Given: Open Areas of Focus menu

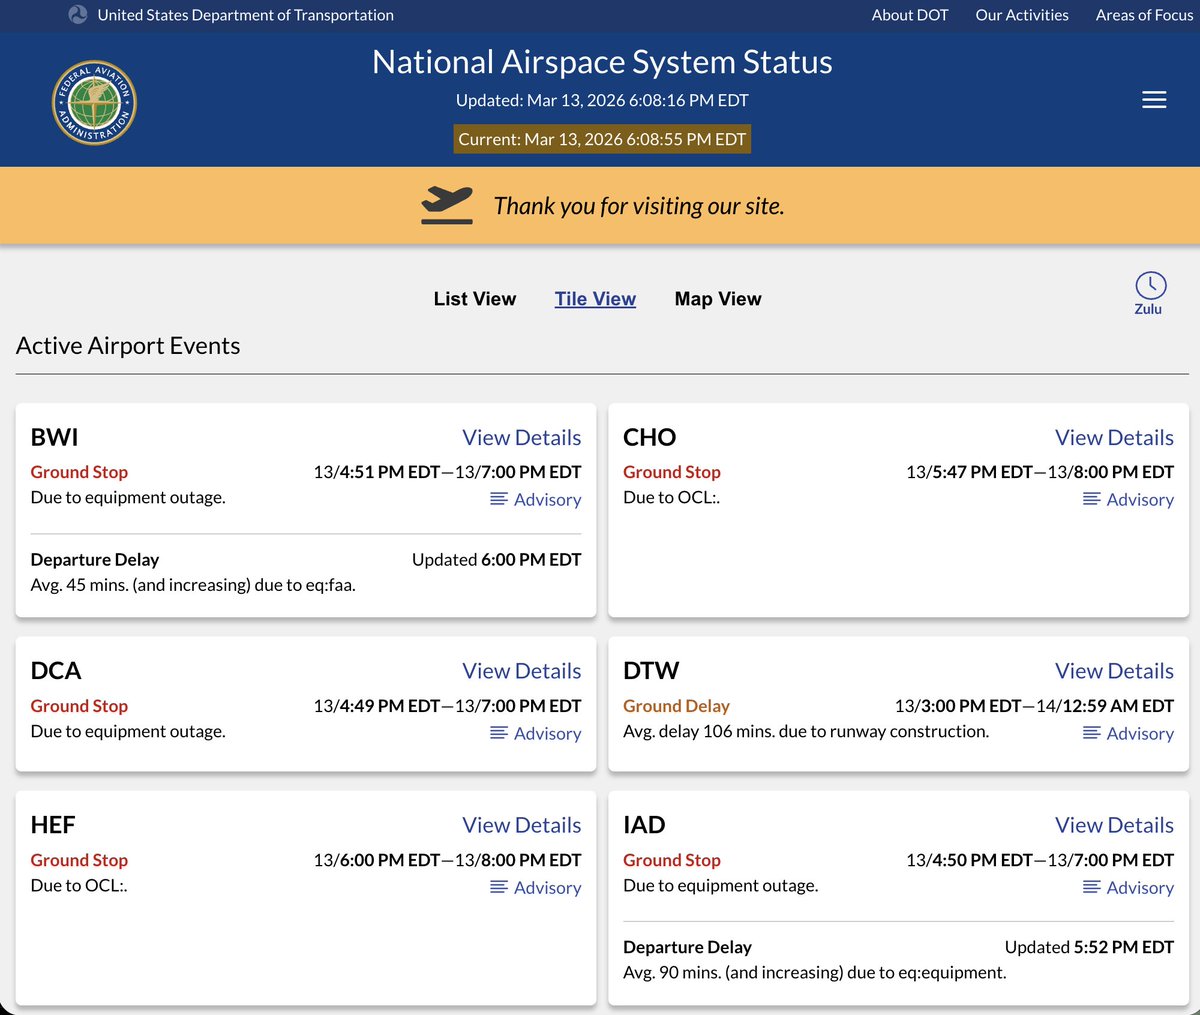Looking at the screenshot, I should [x=1144, y=15].
